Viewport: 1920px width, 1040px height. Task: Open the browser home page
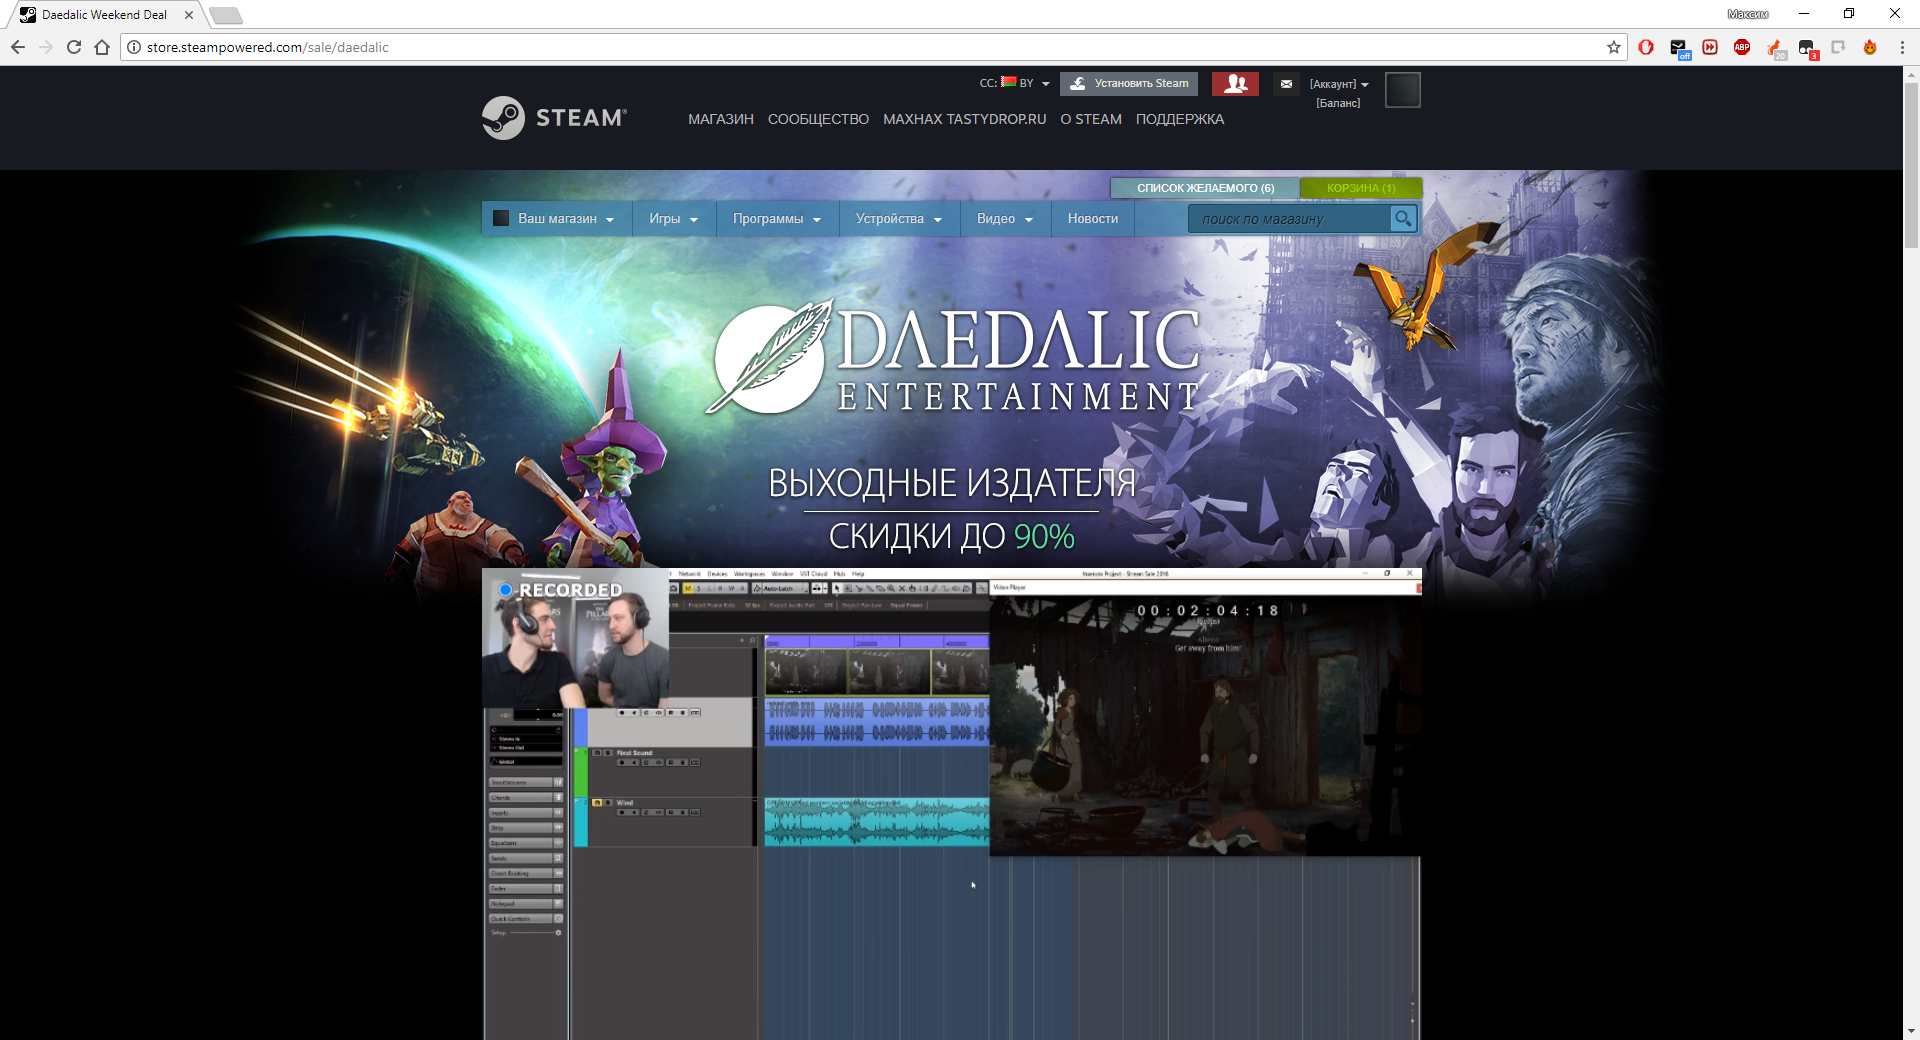pos(102,47)
